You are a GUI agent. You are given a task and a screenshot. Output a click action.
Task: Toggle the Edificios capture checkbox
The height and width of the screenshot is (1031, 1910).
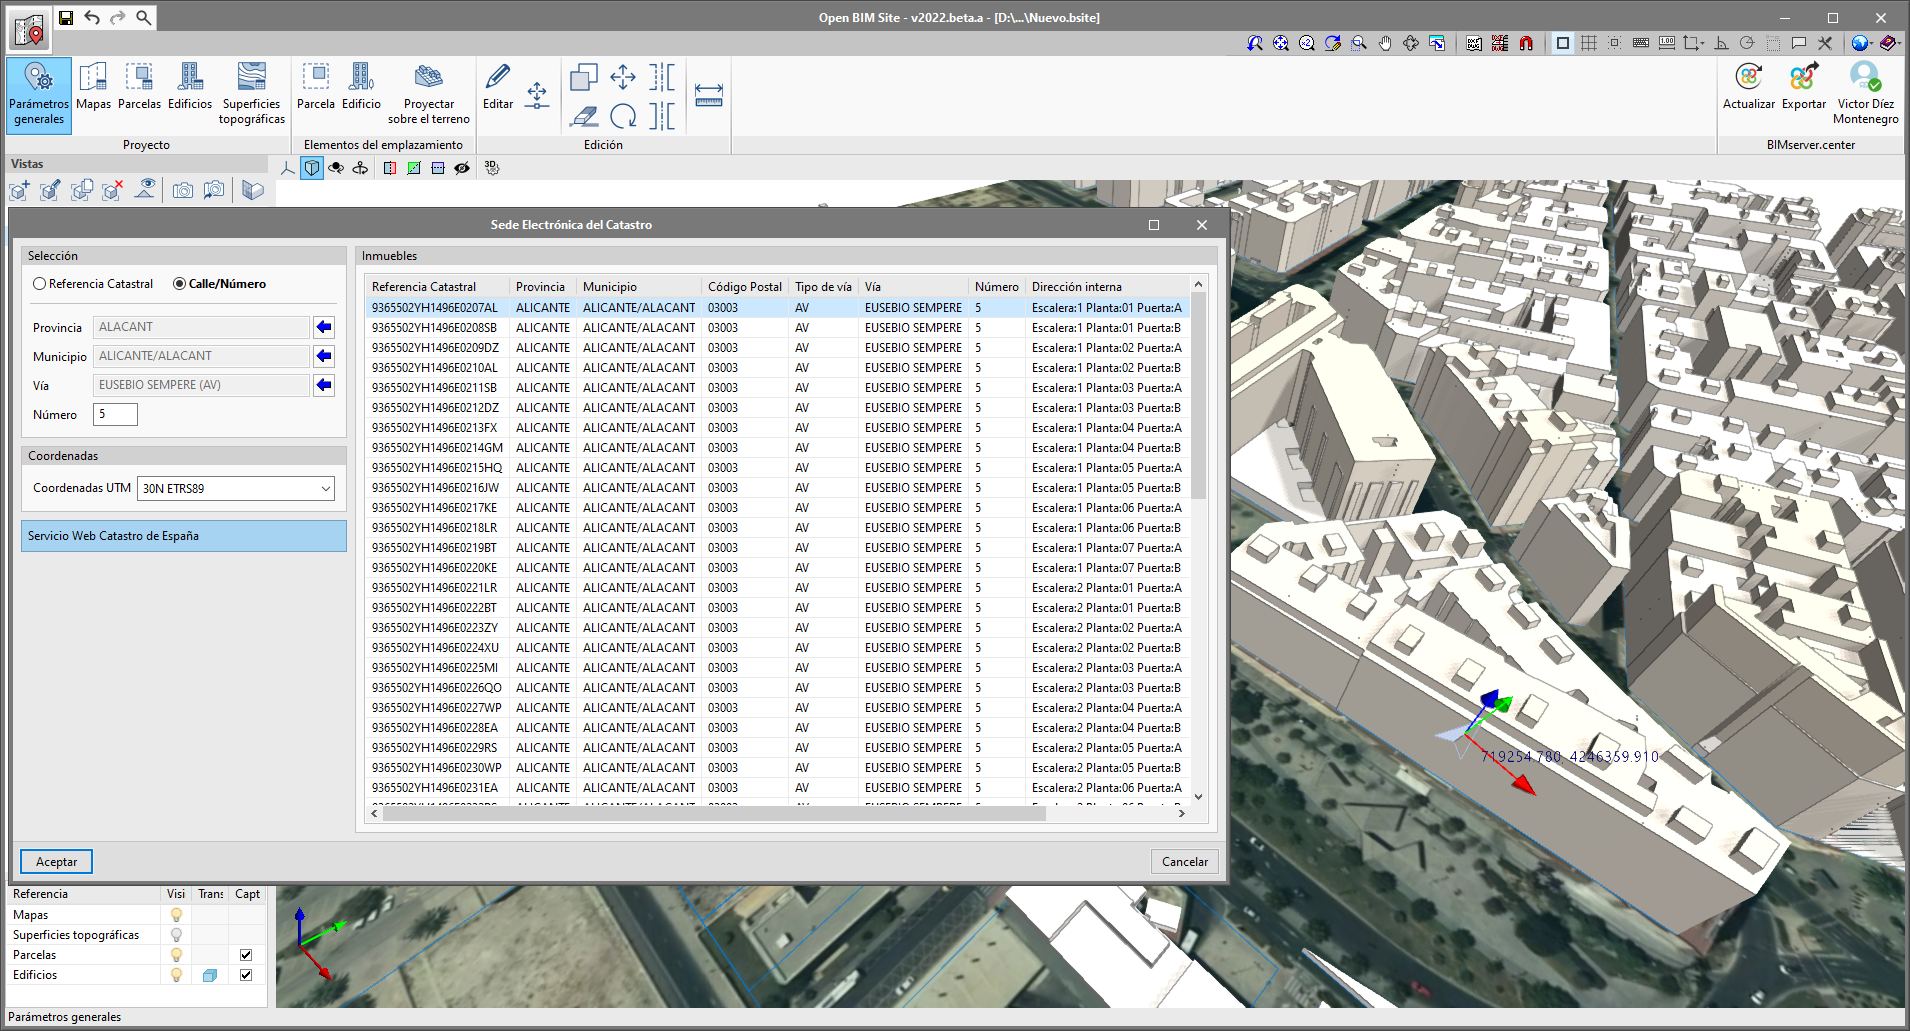click(246, 975)
